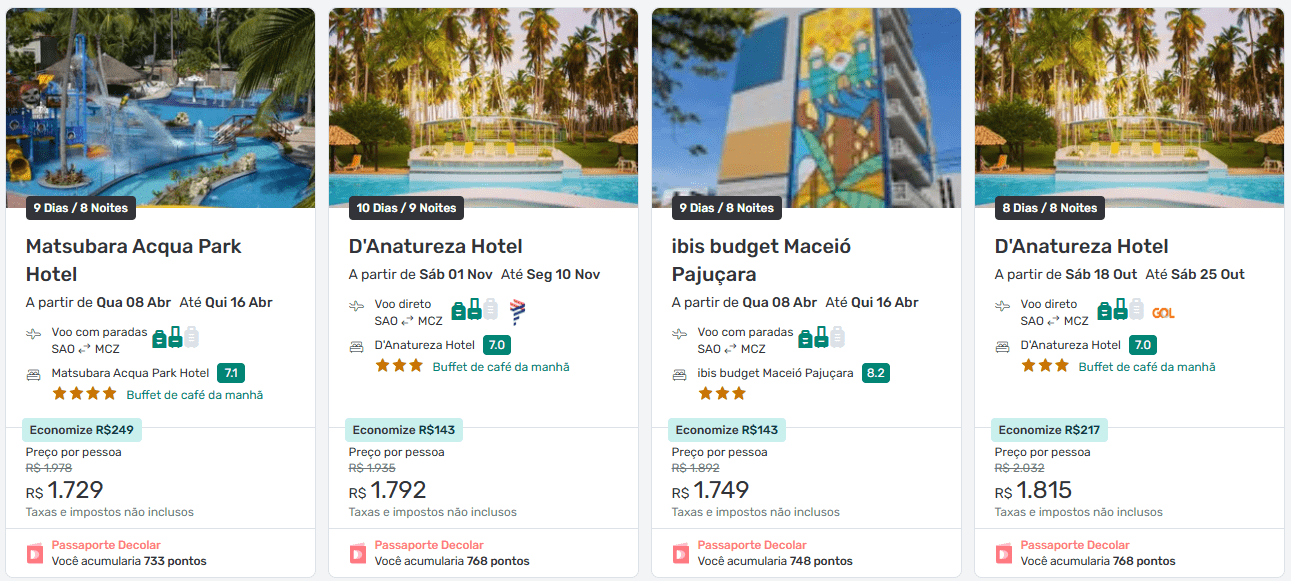Click the 7.1 rating badge
This screenshot has width=1291, height=581.
tap(231, 373)
